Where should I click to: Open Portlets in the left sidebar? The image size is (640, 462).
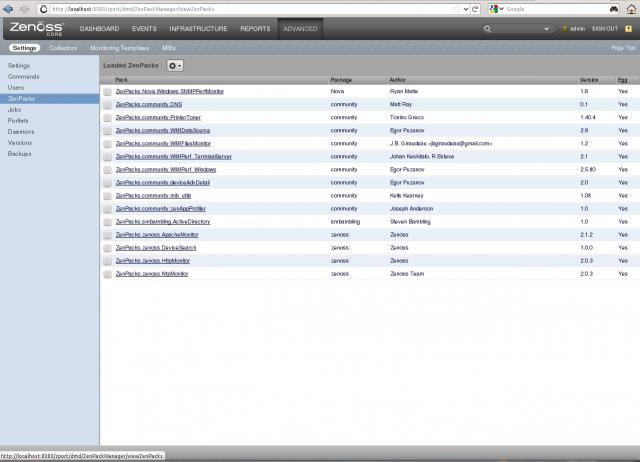point(18,121)
